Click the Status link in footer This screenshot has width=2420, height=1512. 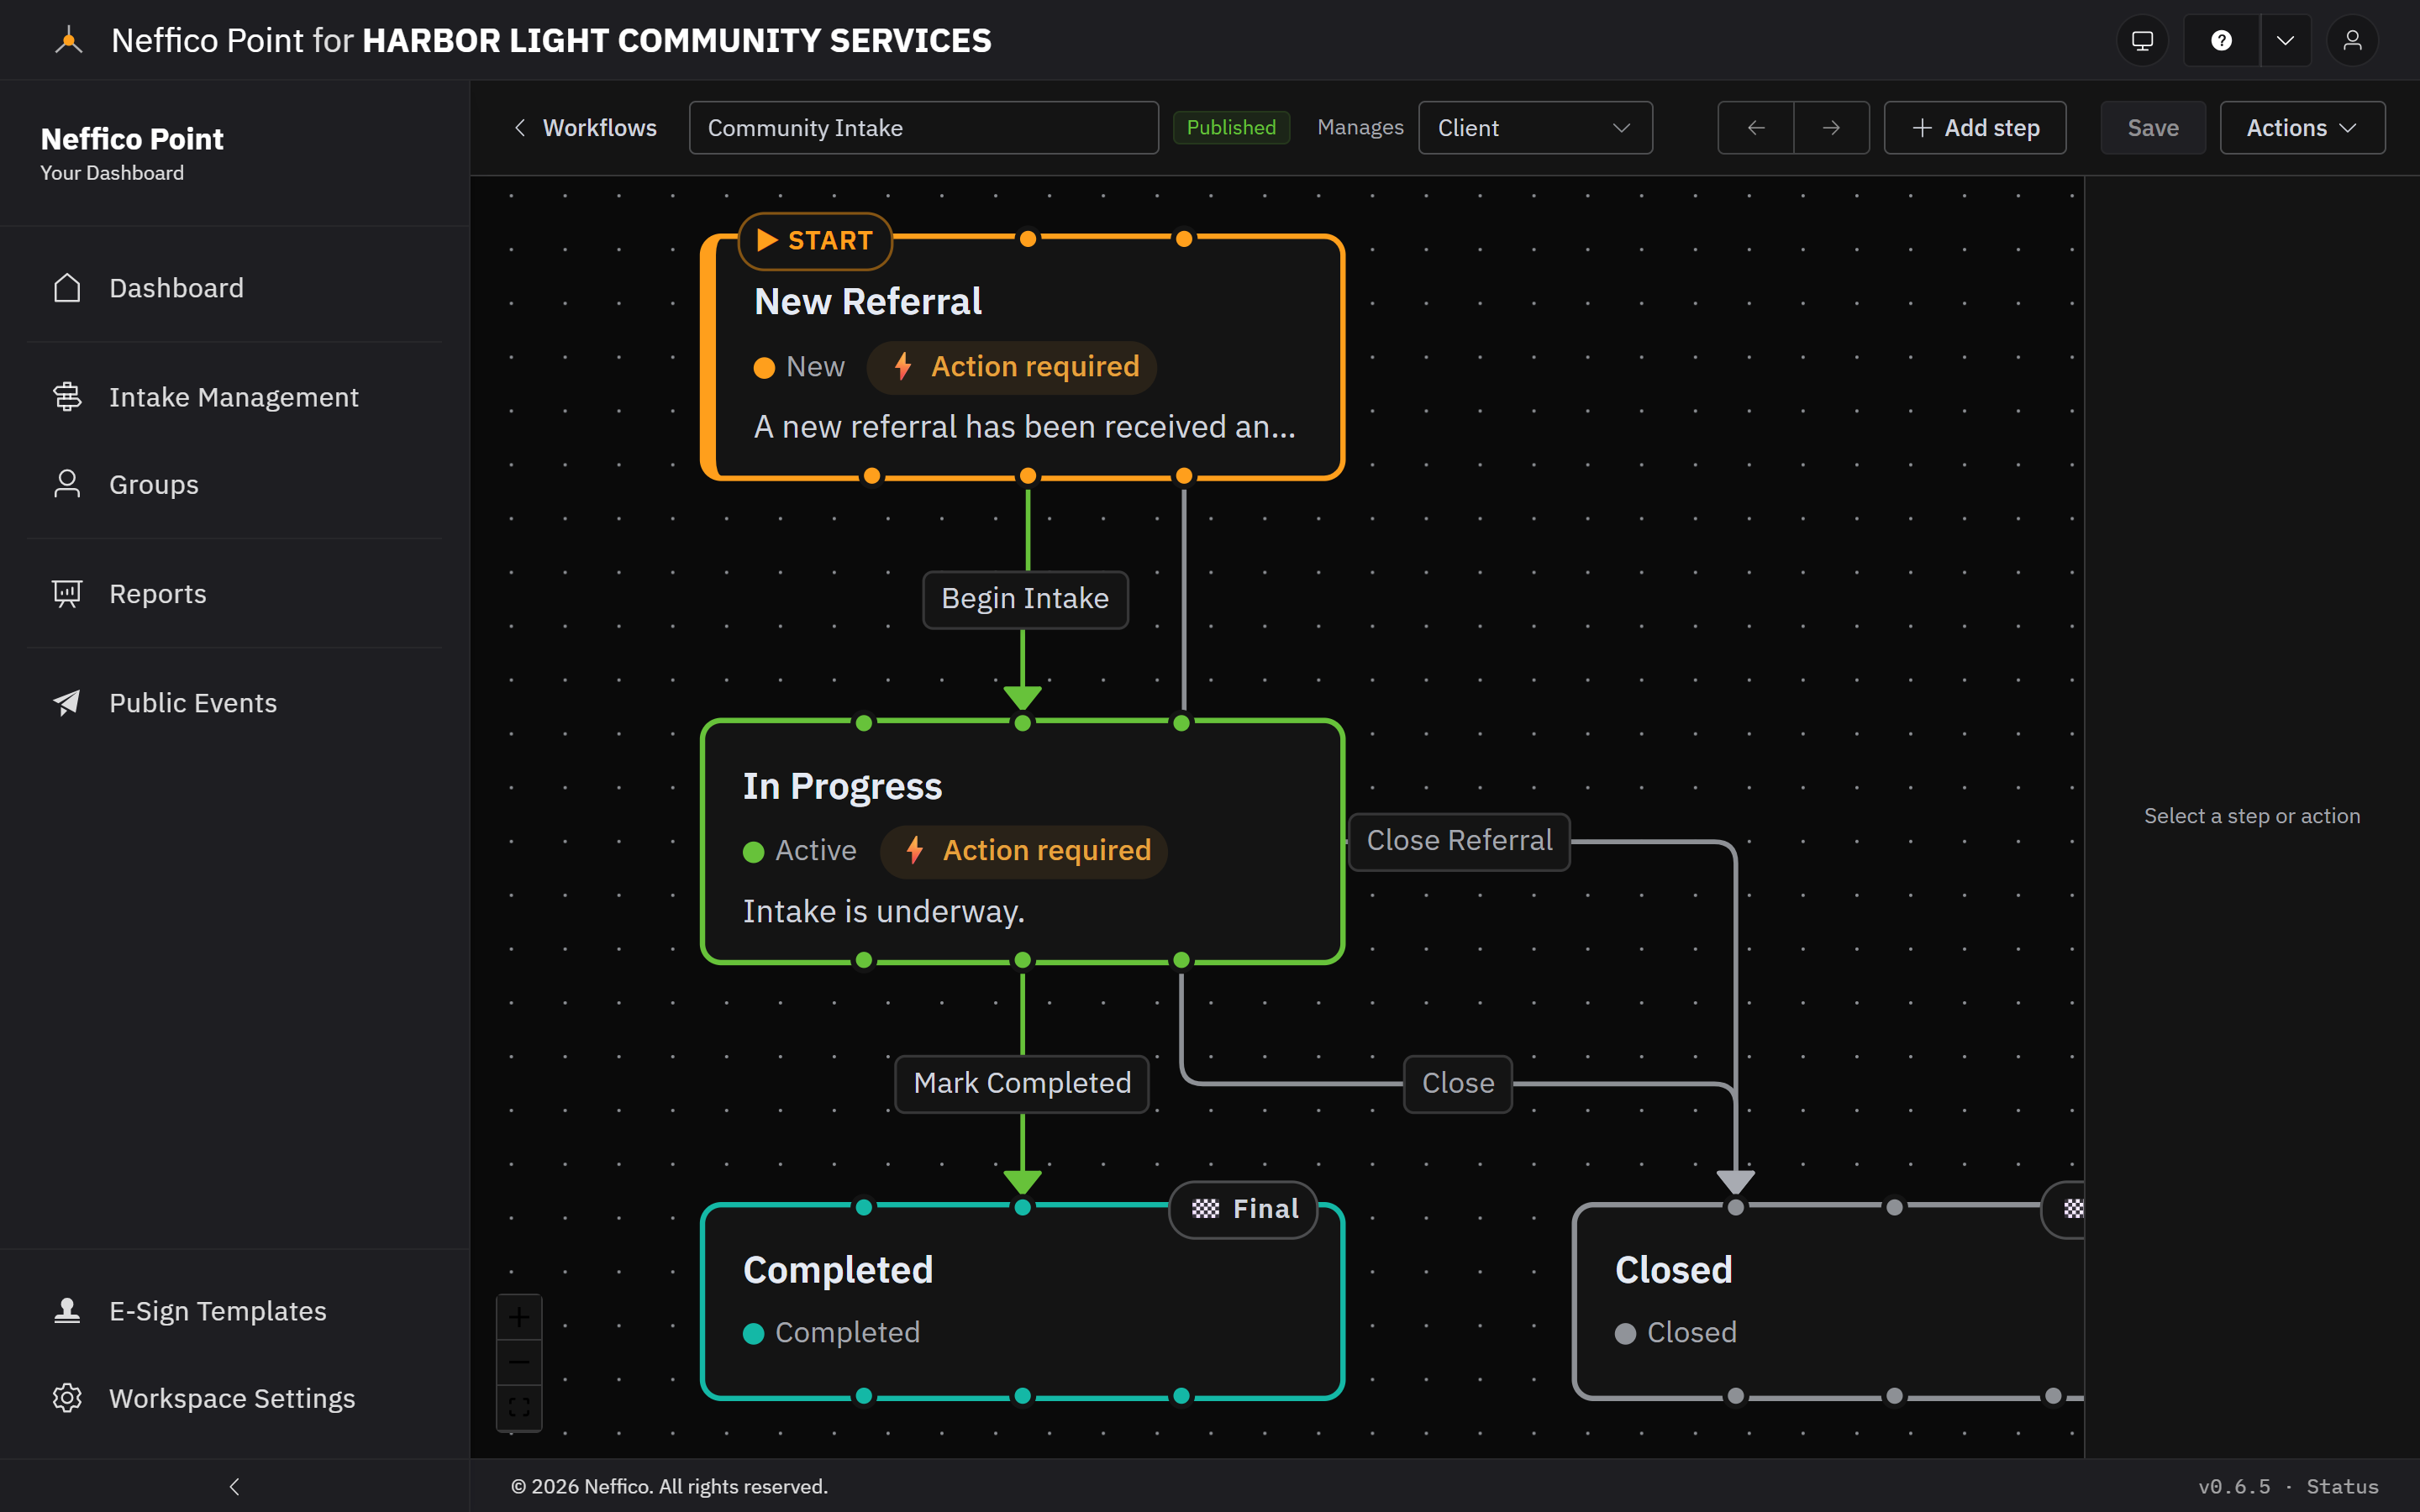[x=2342, y=1486]
